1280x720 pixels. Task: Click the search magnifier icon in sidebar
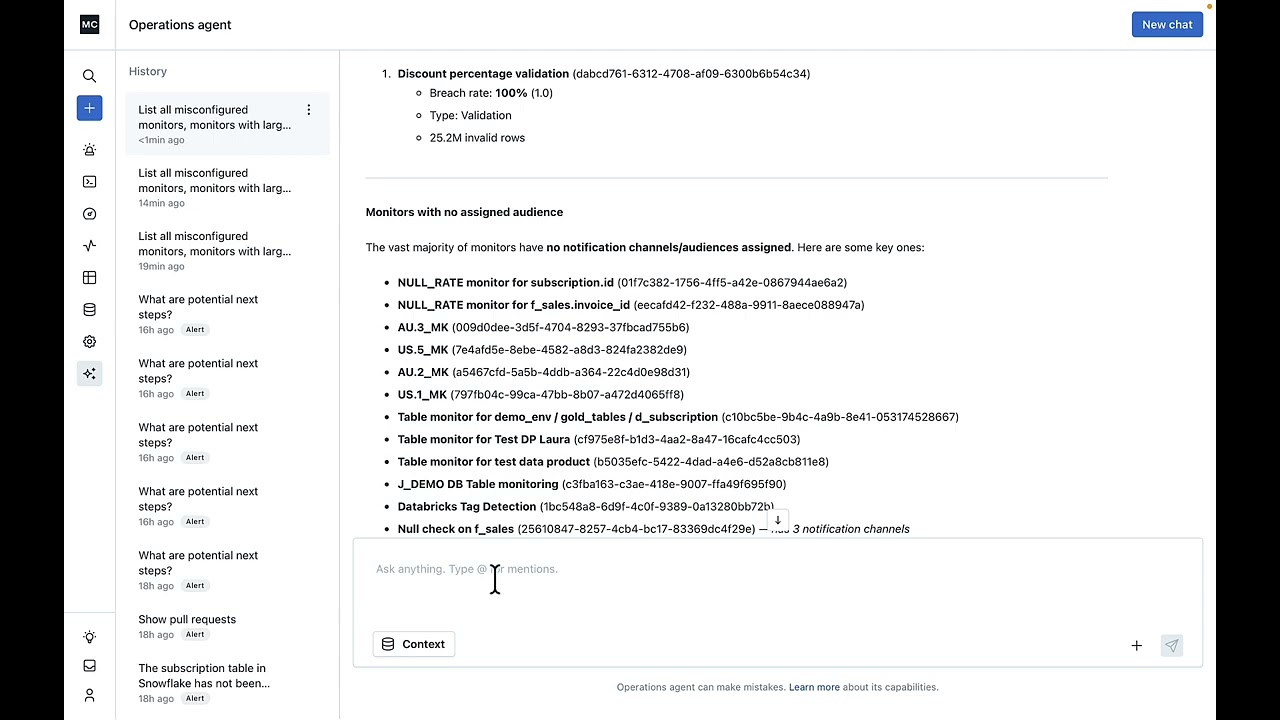pos(89,76)
